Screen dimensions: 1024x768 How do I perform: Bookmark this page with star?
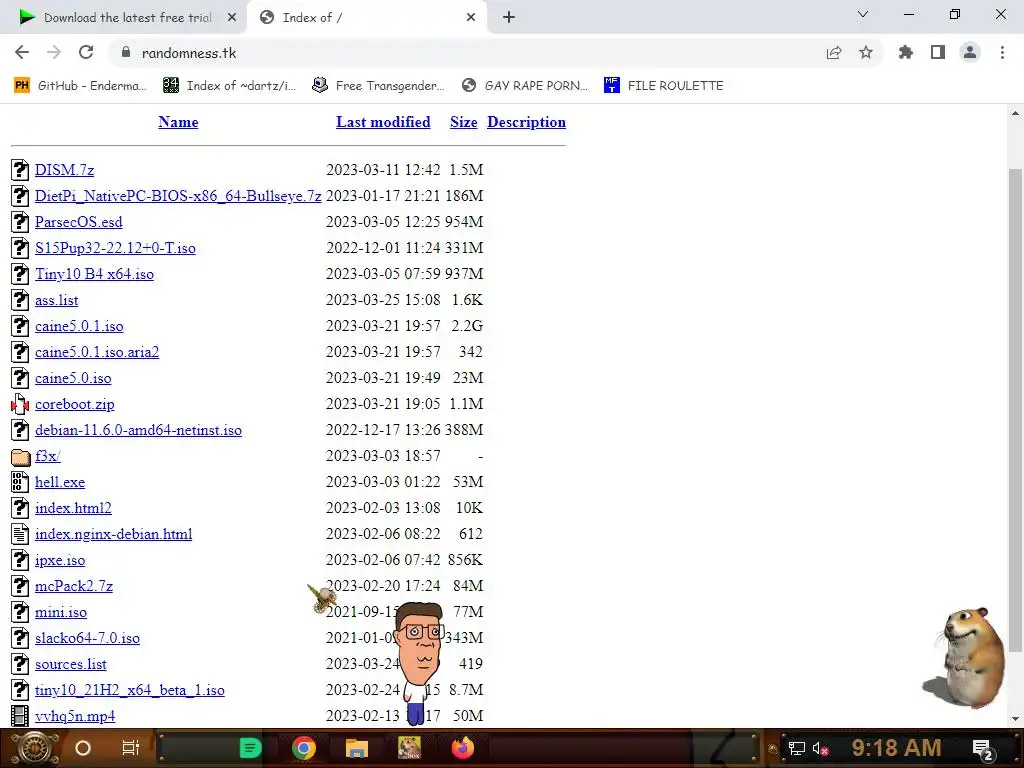pyautogui.click(x=866, y=53)
